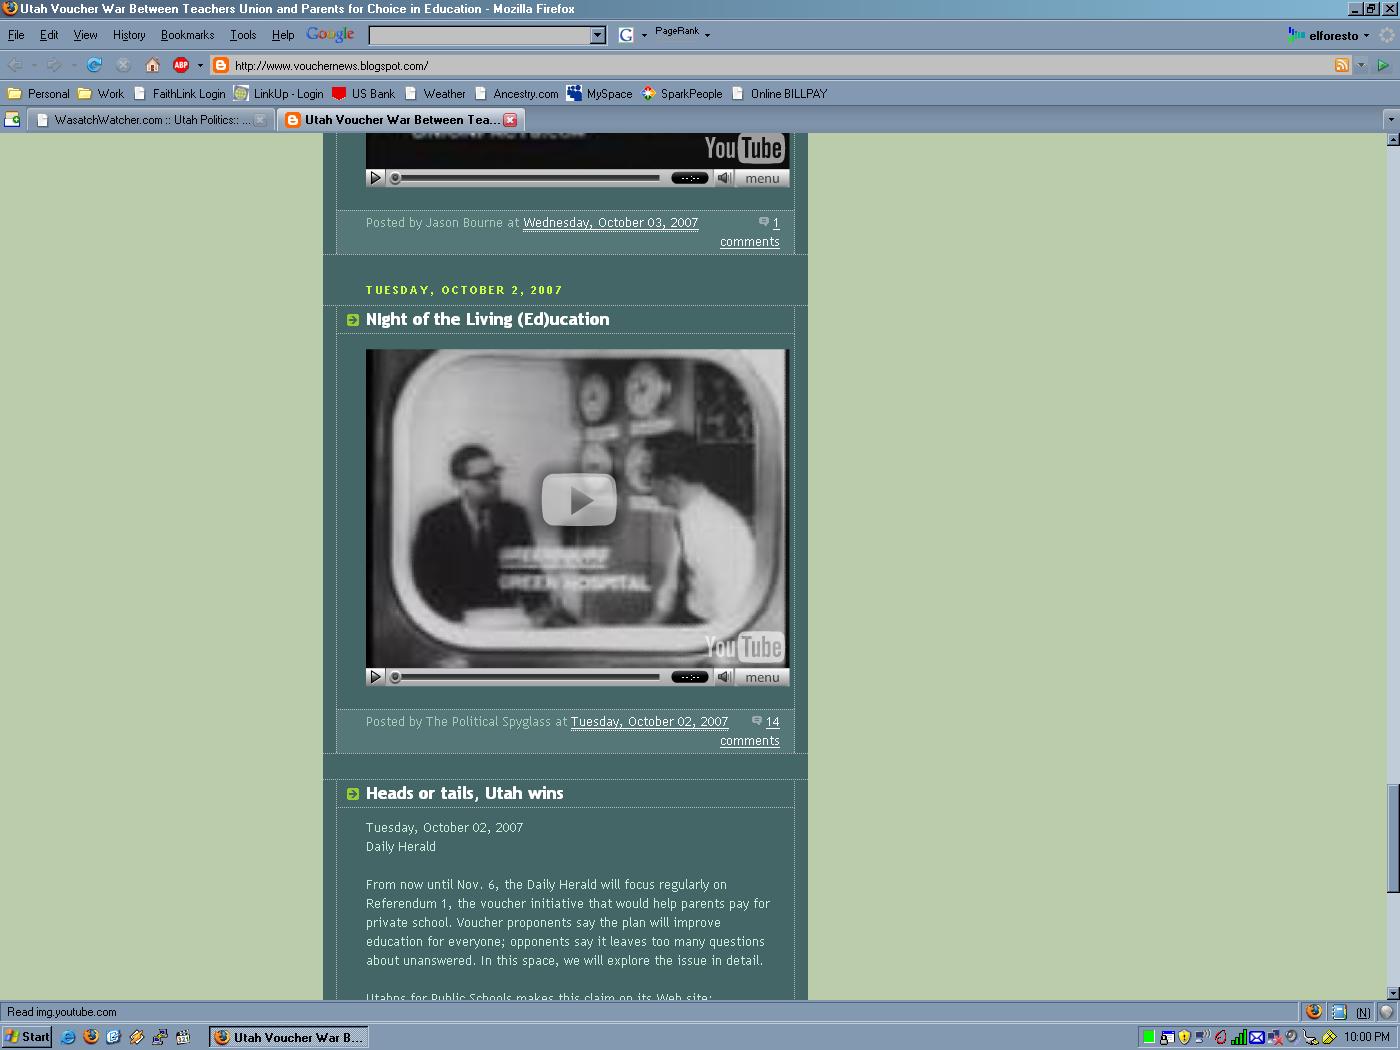Click the page vertical scrollbar thumb

[1392, 839]
